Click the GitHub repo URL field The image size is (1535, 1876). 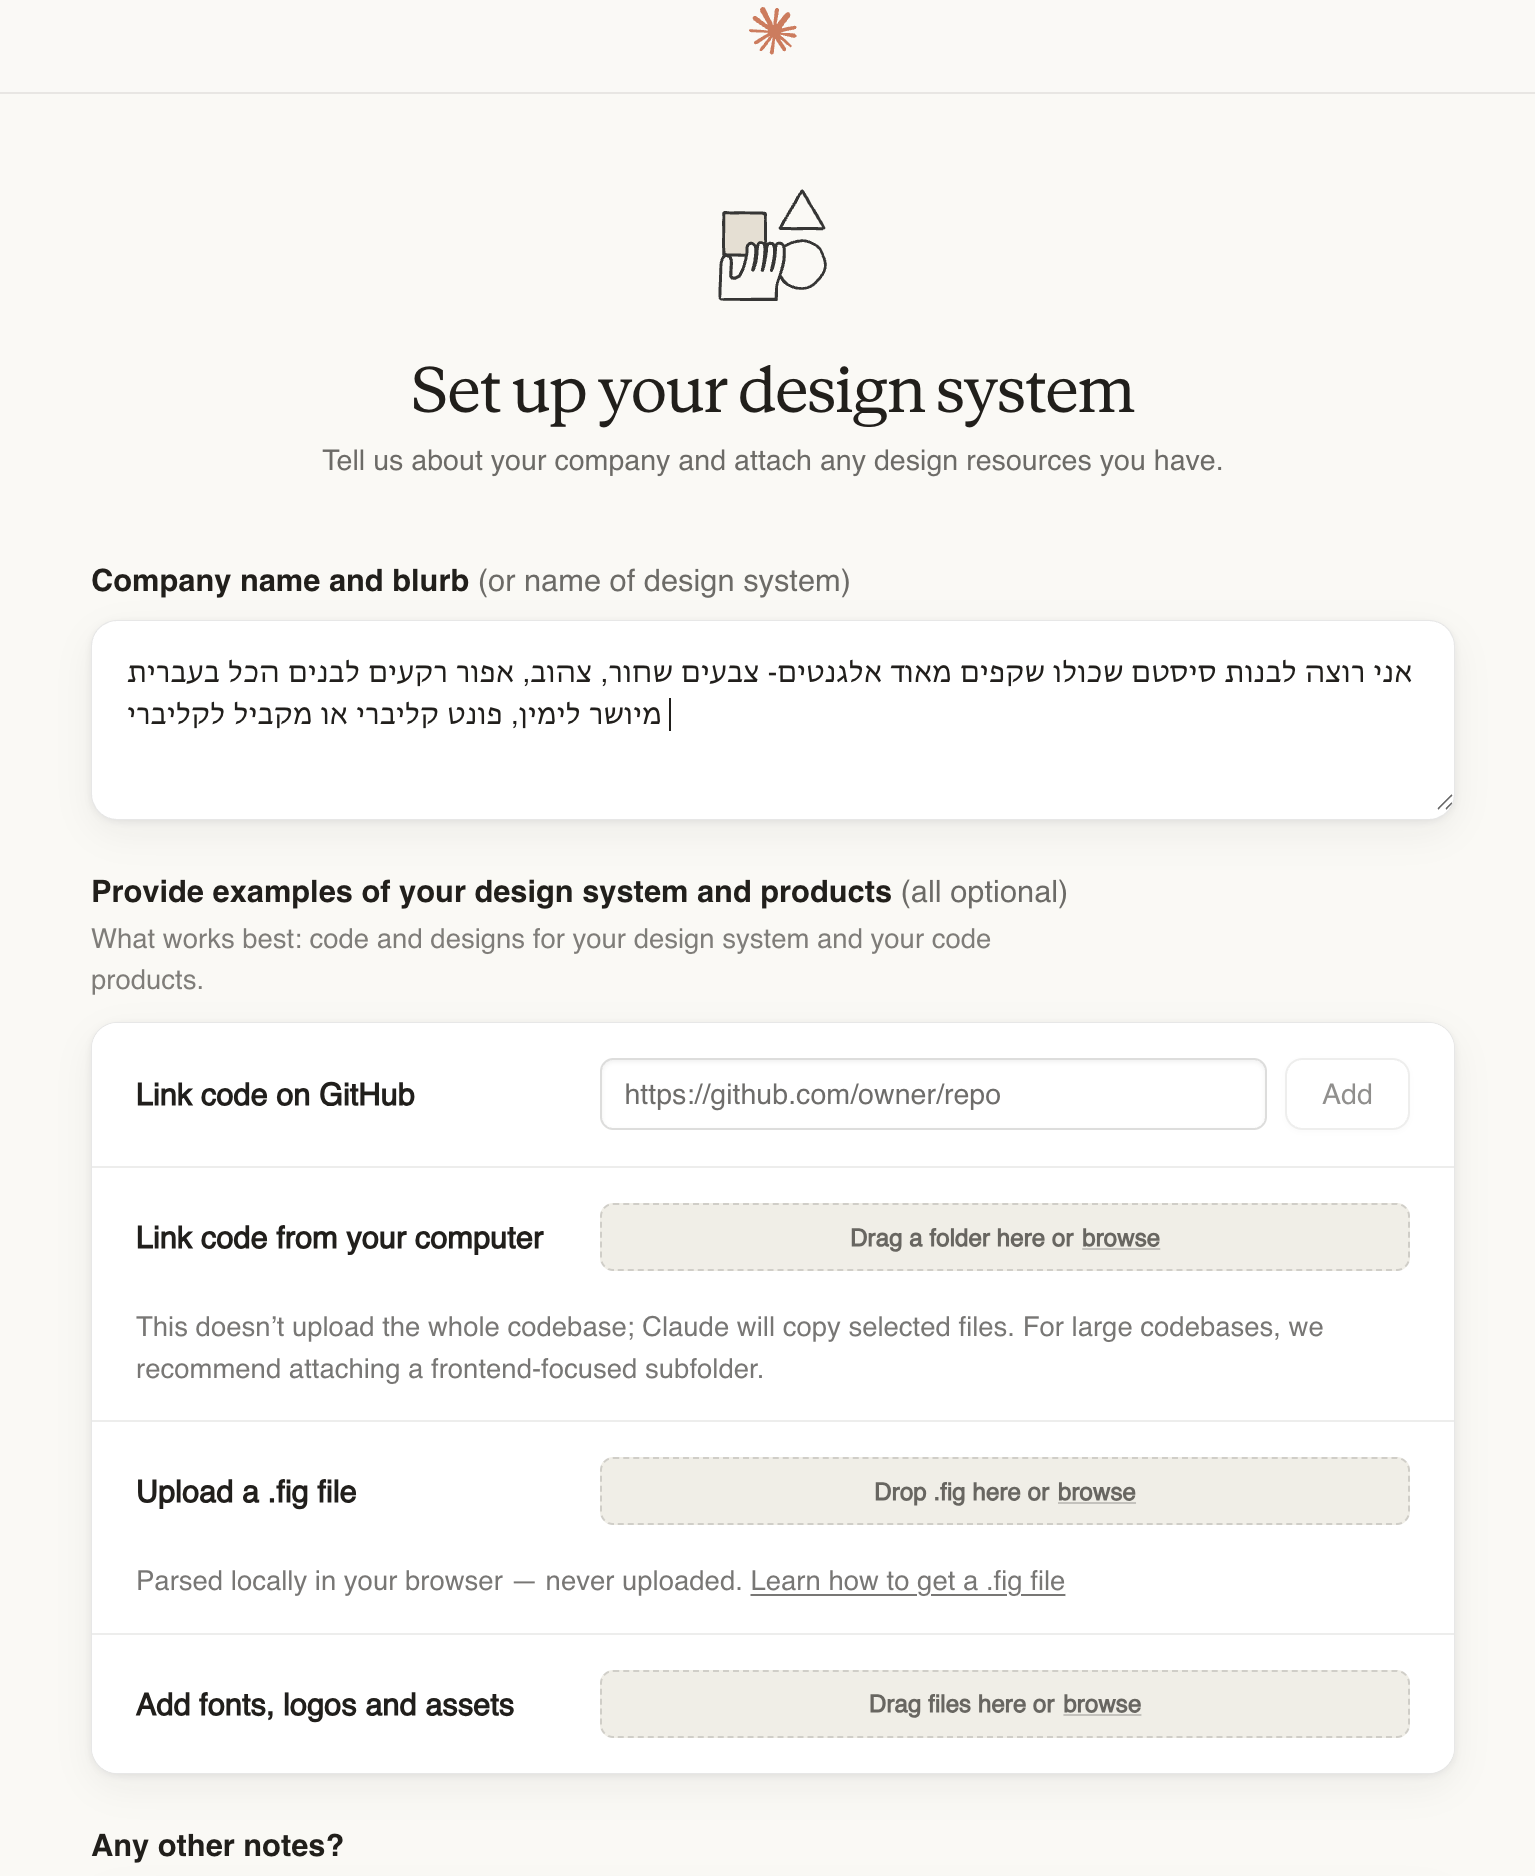click(932, 1094)
